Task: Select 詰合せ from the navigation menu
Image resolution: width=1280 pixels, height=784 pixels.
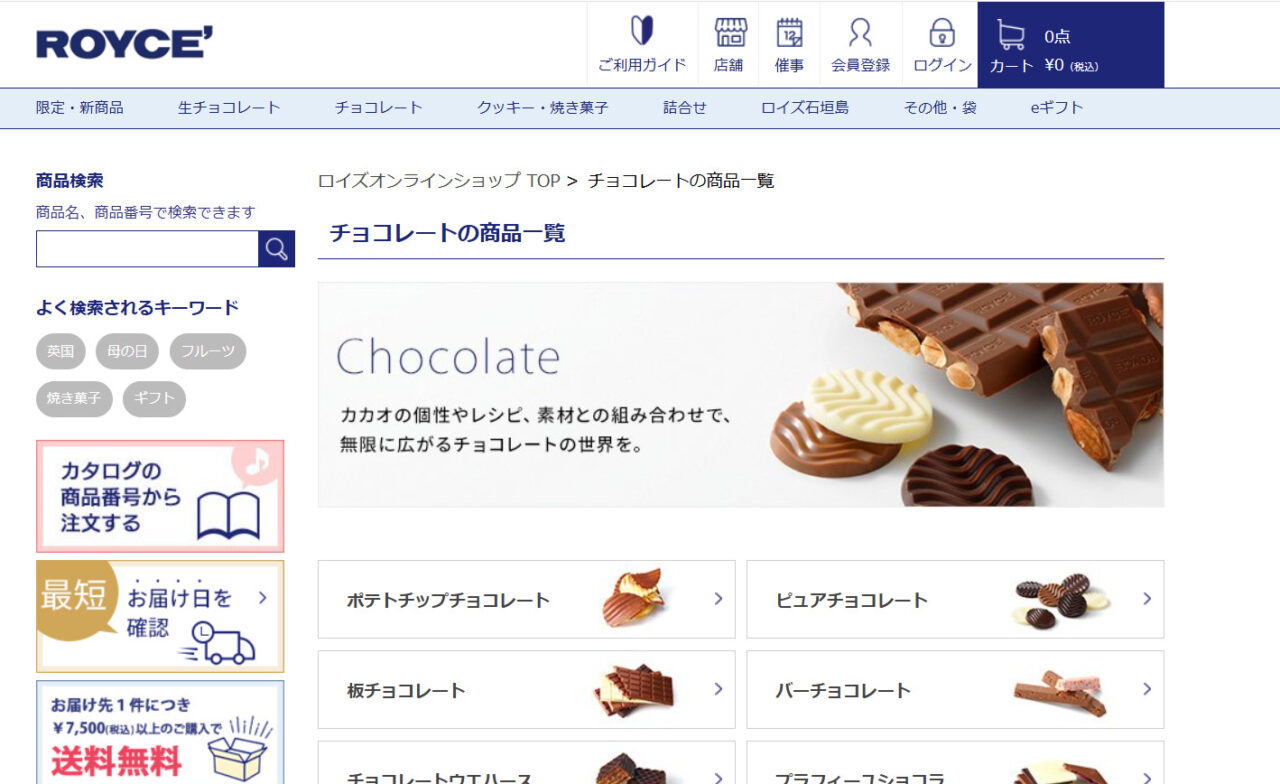Action: tap(685, 107)
